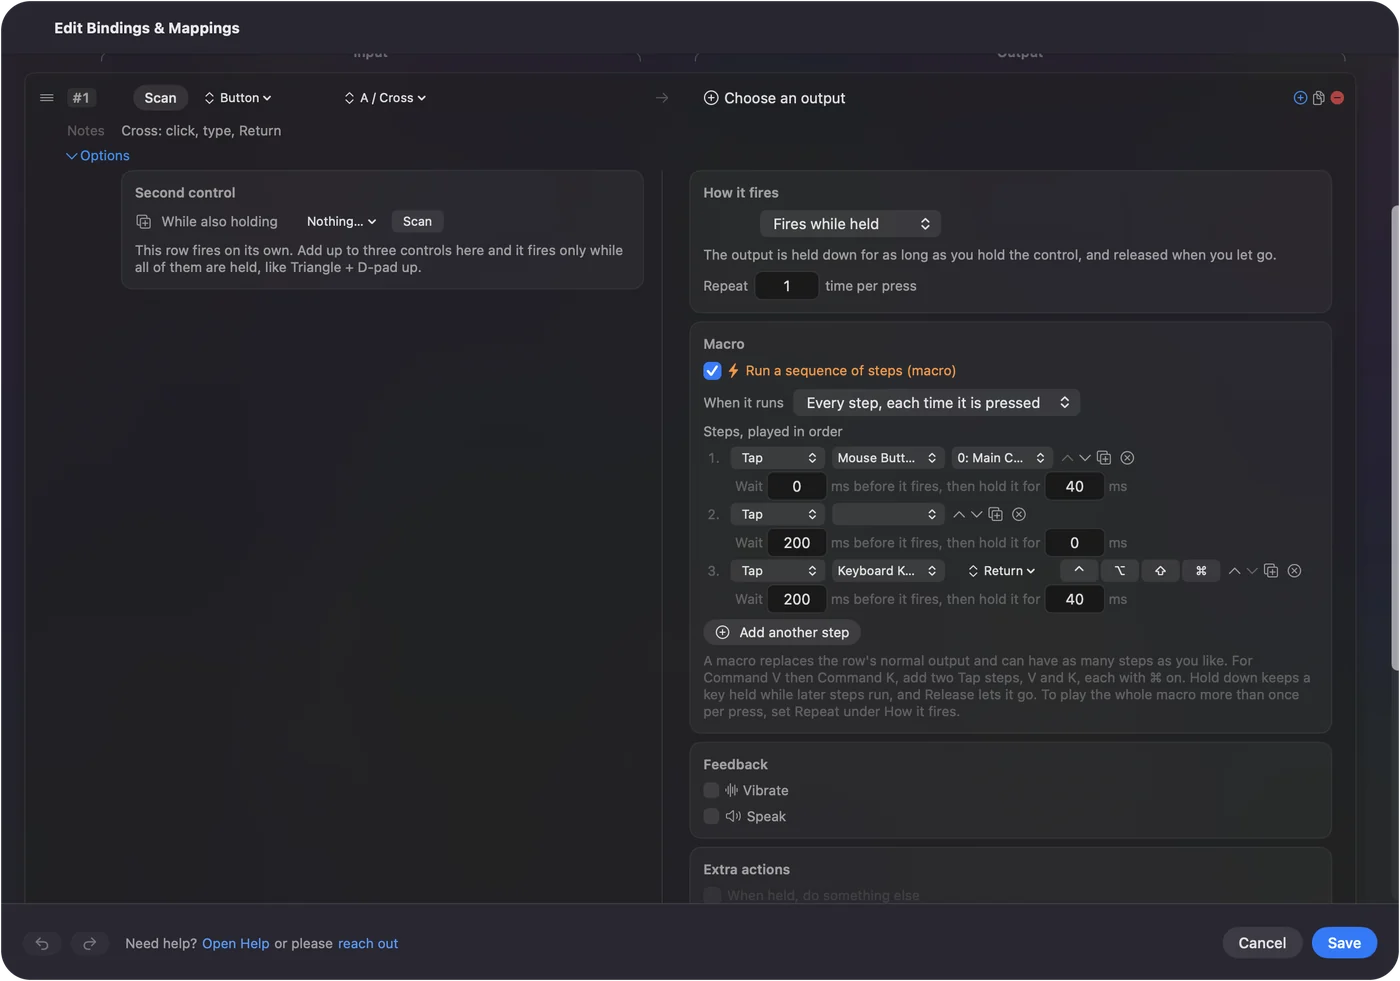Remove macro step 3
Screen dimensions: 1400x981
click(x=1294, y=571)
